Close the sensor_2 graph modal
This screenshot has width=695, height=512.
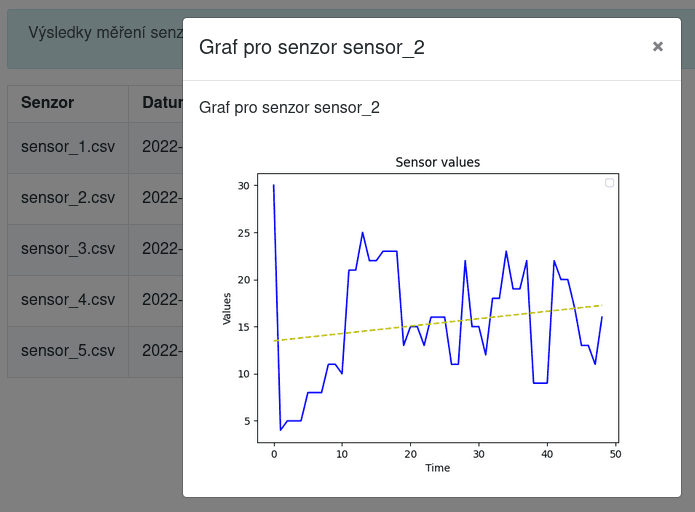[657, 46]
